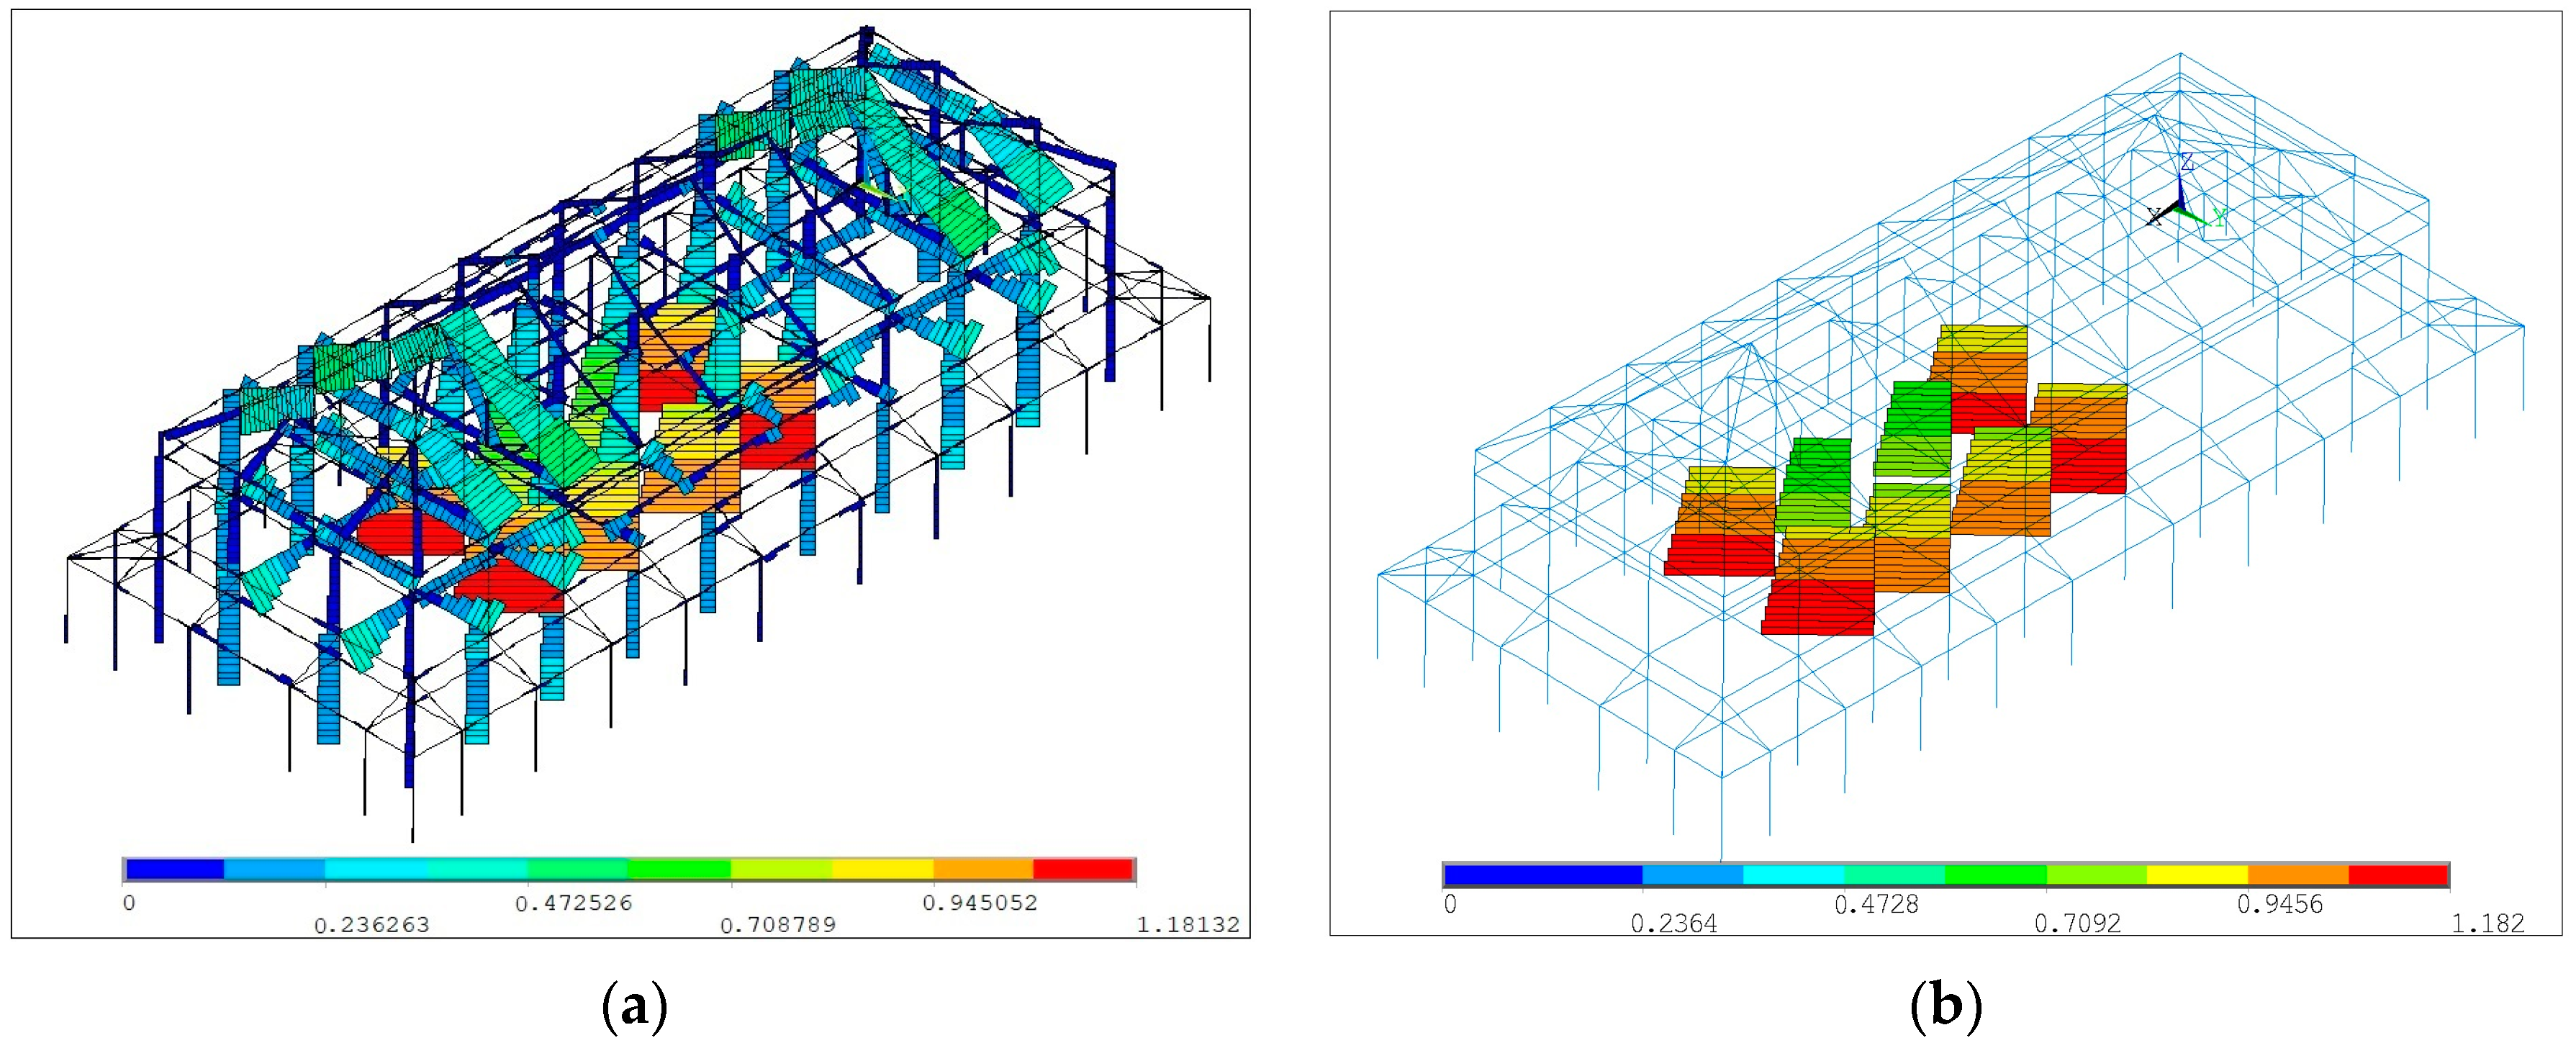Click the black X axis label
The image size is (2576, 1043).
point(2154,216)
